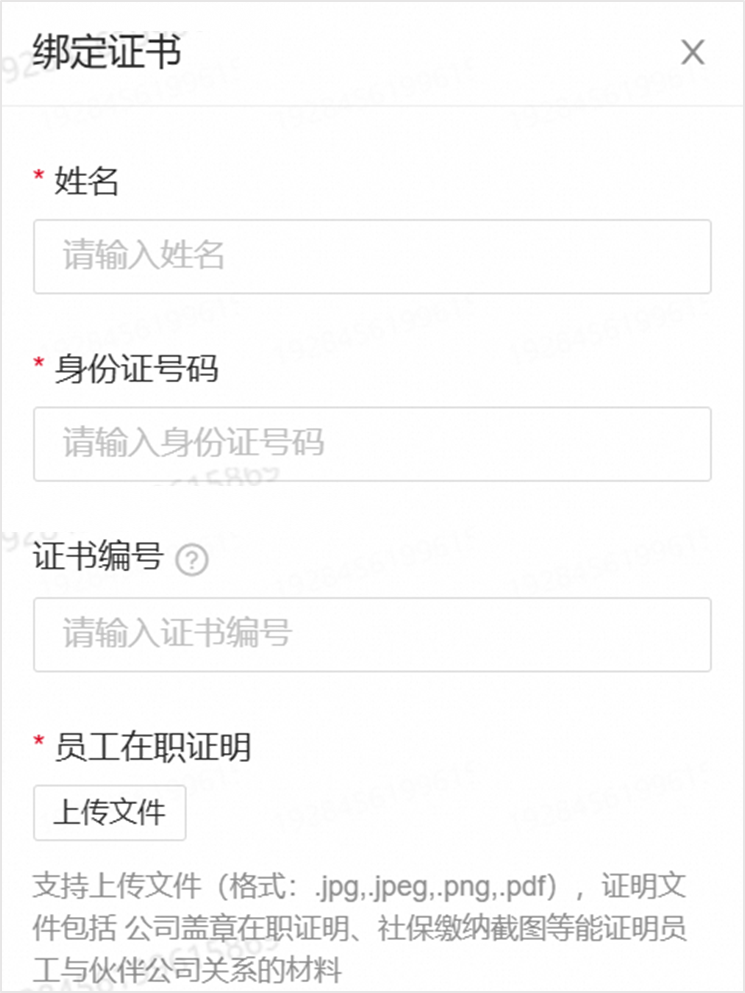Image resolution: width=745 pixels, height=993 pixels.
Task: Click the 姓名 field label
Action: coord(87,181)
